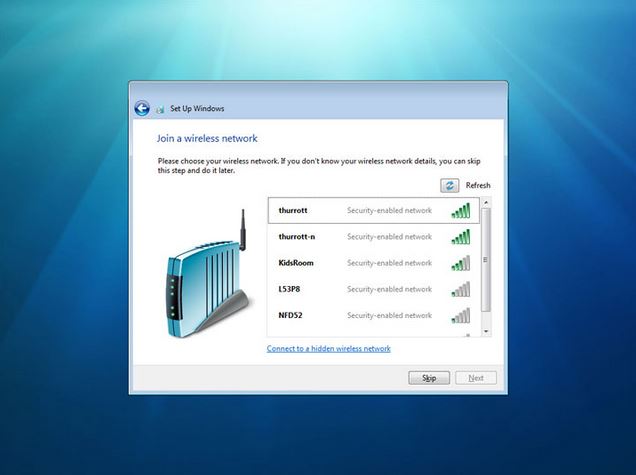Open Connect to a hidden wireless network
Image resolution: width=636 pixels, height=475 pixels.
[x=328, y=348]
